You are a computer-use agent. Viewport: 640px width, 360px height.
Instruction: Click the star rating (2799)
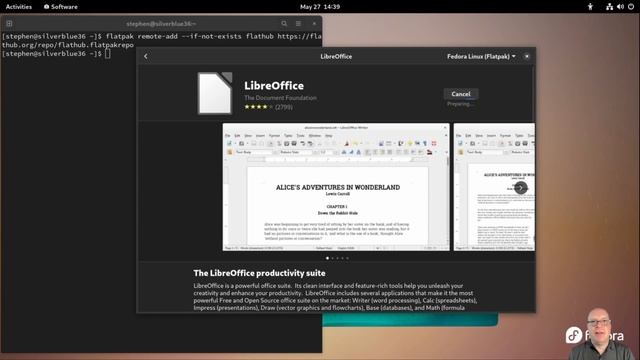[x=268, y=107]
